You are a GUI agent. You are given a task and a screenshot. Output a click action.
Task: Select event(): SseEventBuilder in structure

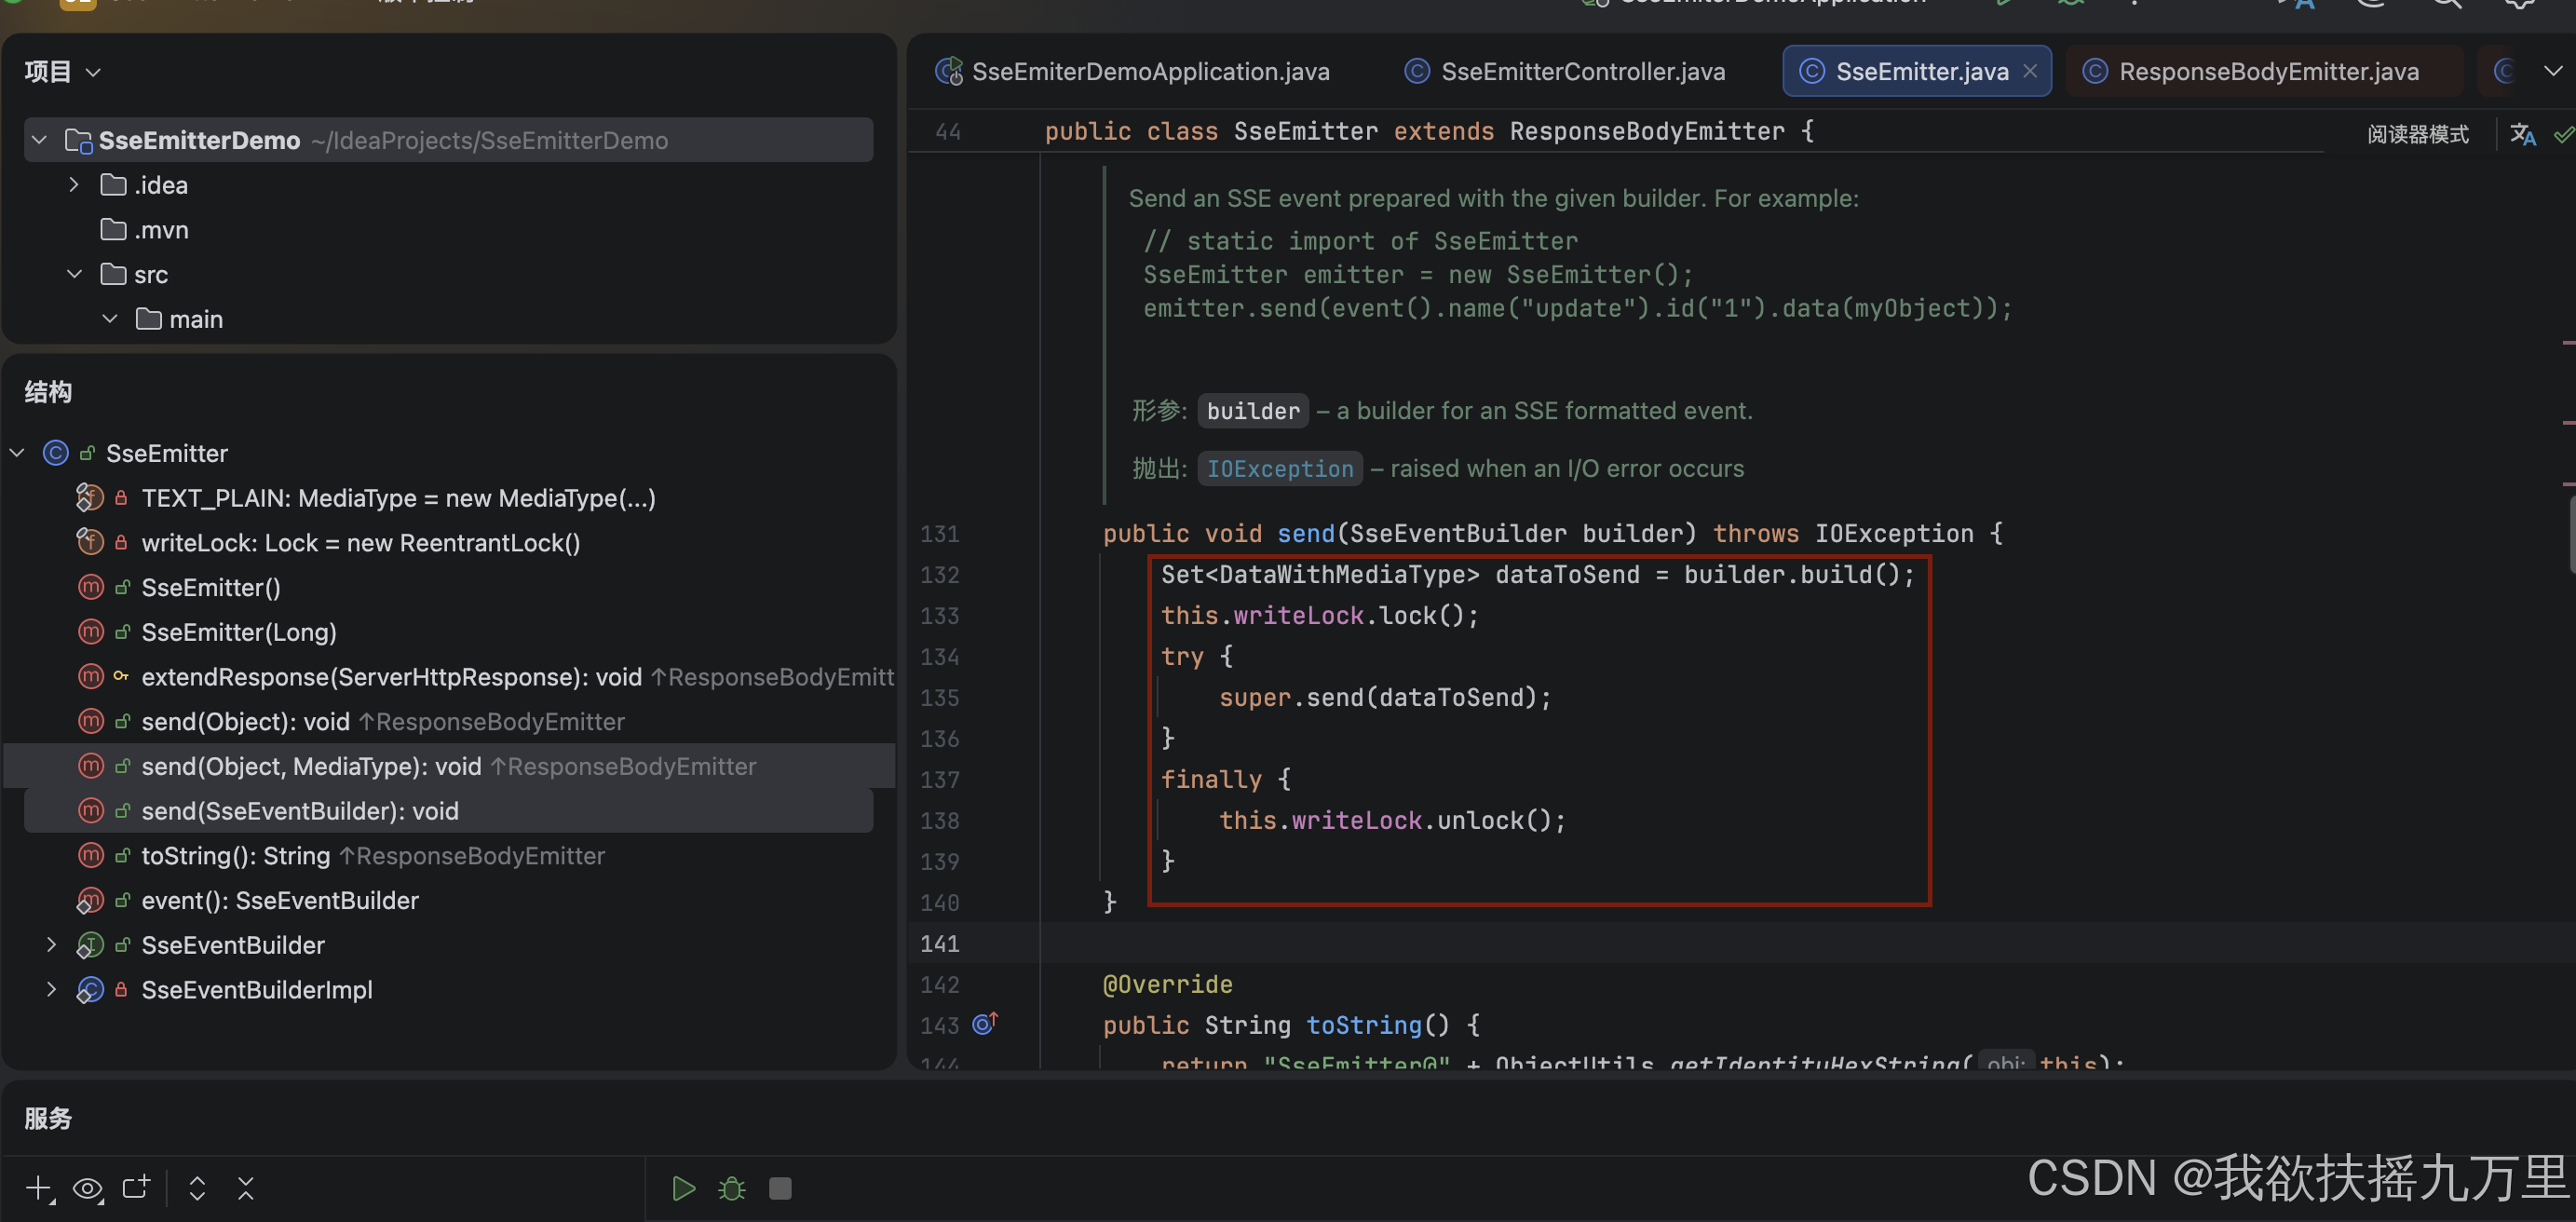(x=280, y=901)
